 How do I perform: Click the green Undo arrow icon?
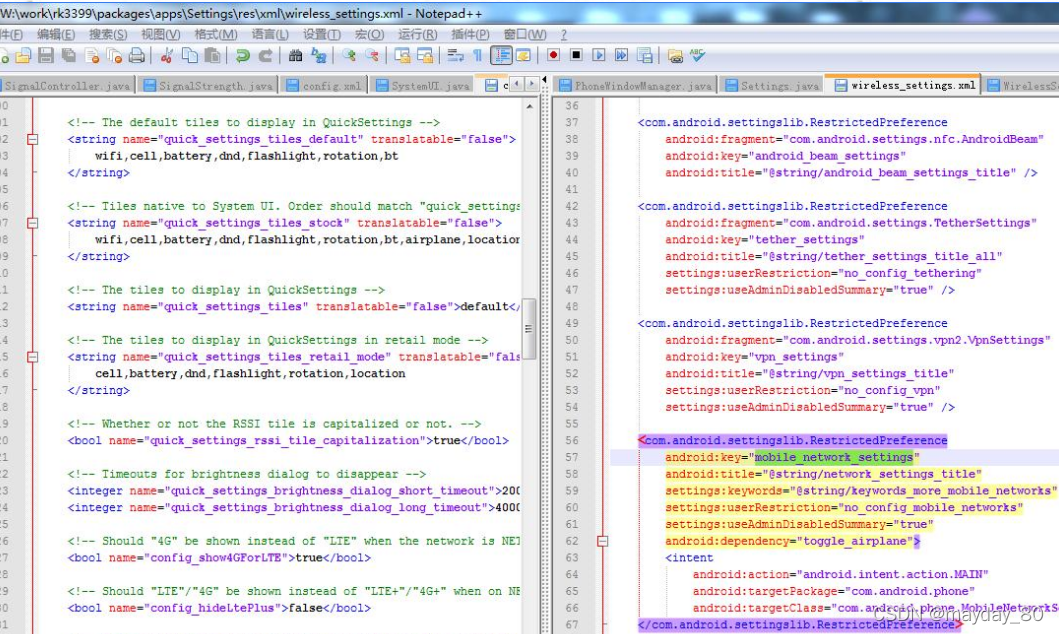tap(242, 56)
